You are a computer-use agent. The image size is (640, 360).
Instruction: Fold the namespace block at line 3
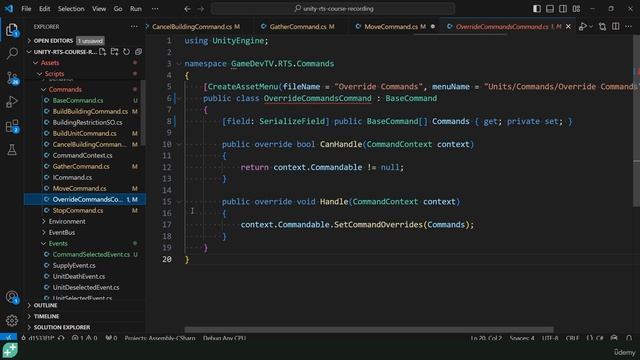point(179,64)
